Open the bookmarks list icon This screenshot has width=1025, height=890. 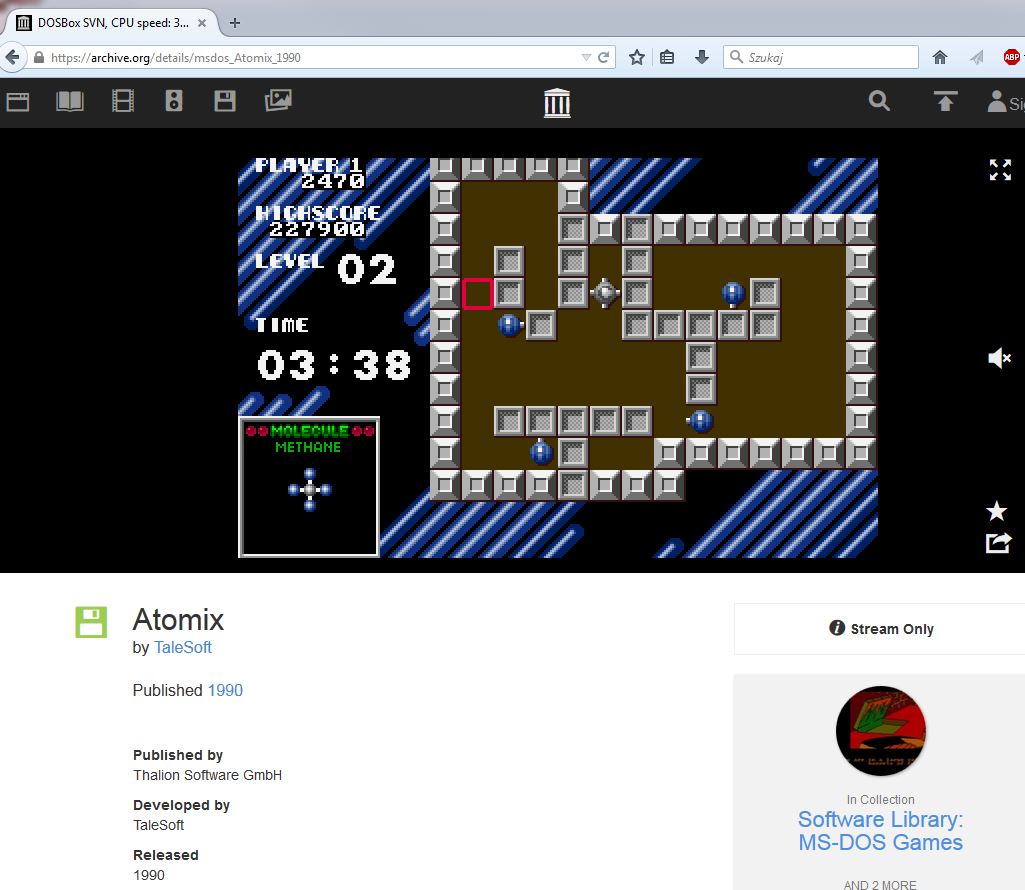667,58
